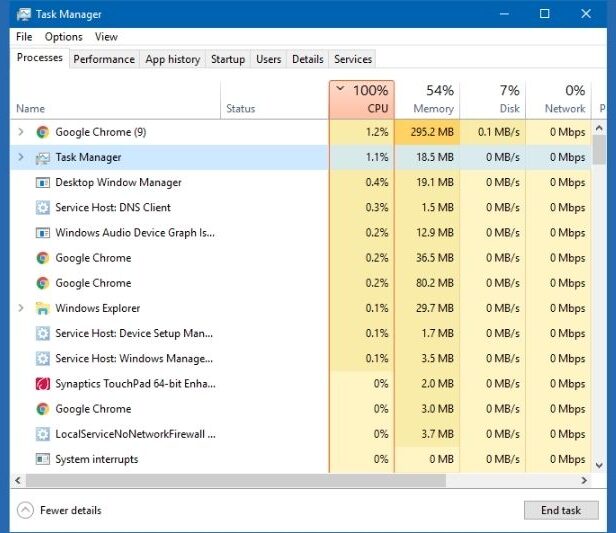This screenshot has height=533, width=616.
Task: Sort by the 7% Disk column header
Action: tap(493, 100)
